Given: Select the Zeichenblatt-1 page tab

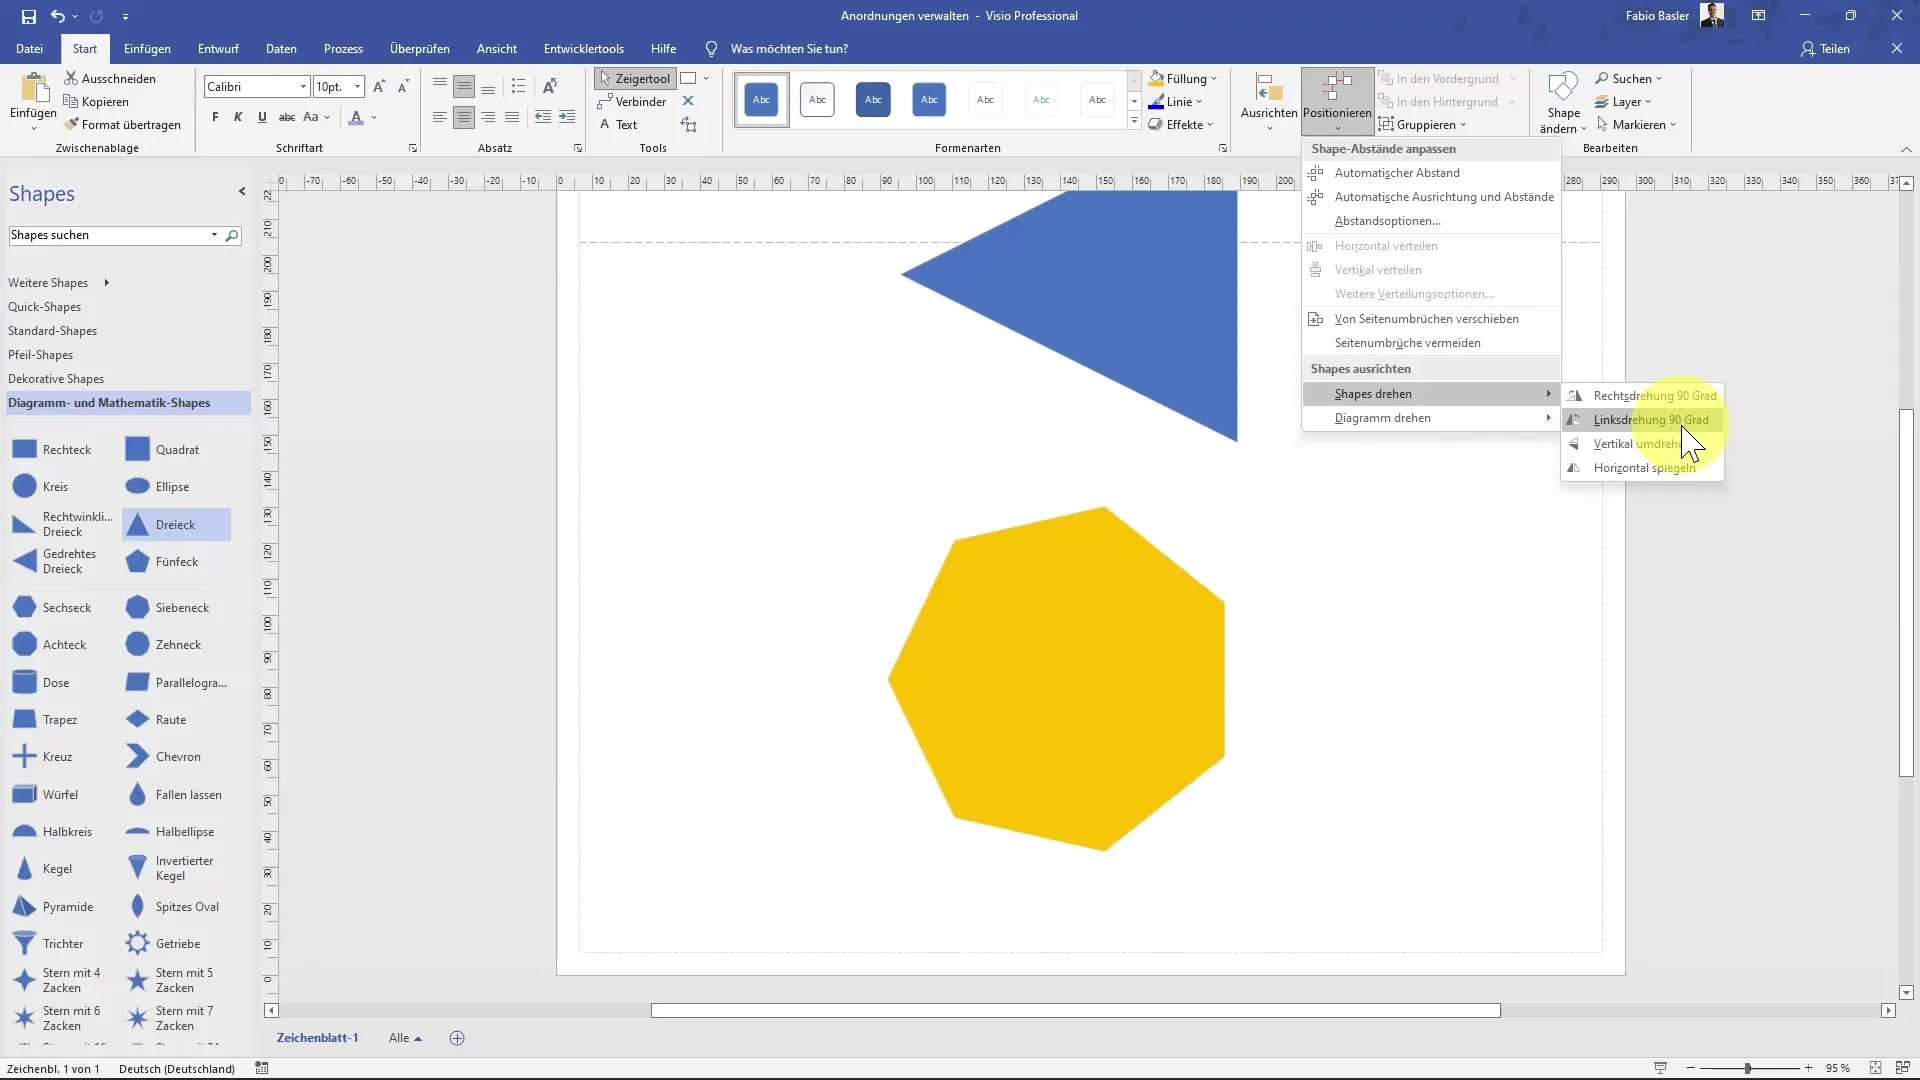Looking at the screenshot, I should [317, 1038].
